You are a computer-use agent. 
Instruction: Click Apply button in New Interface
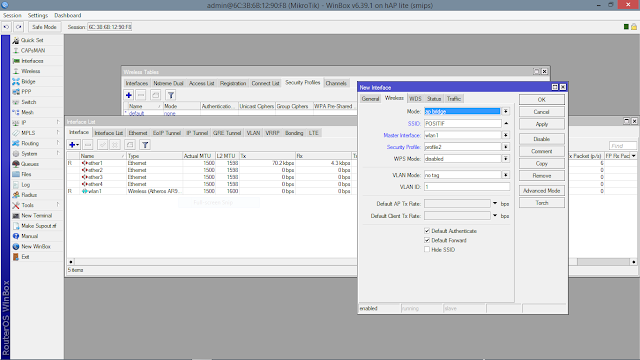[542, 124]
